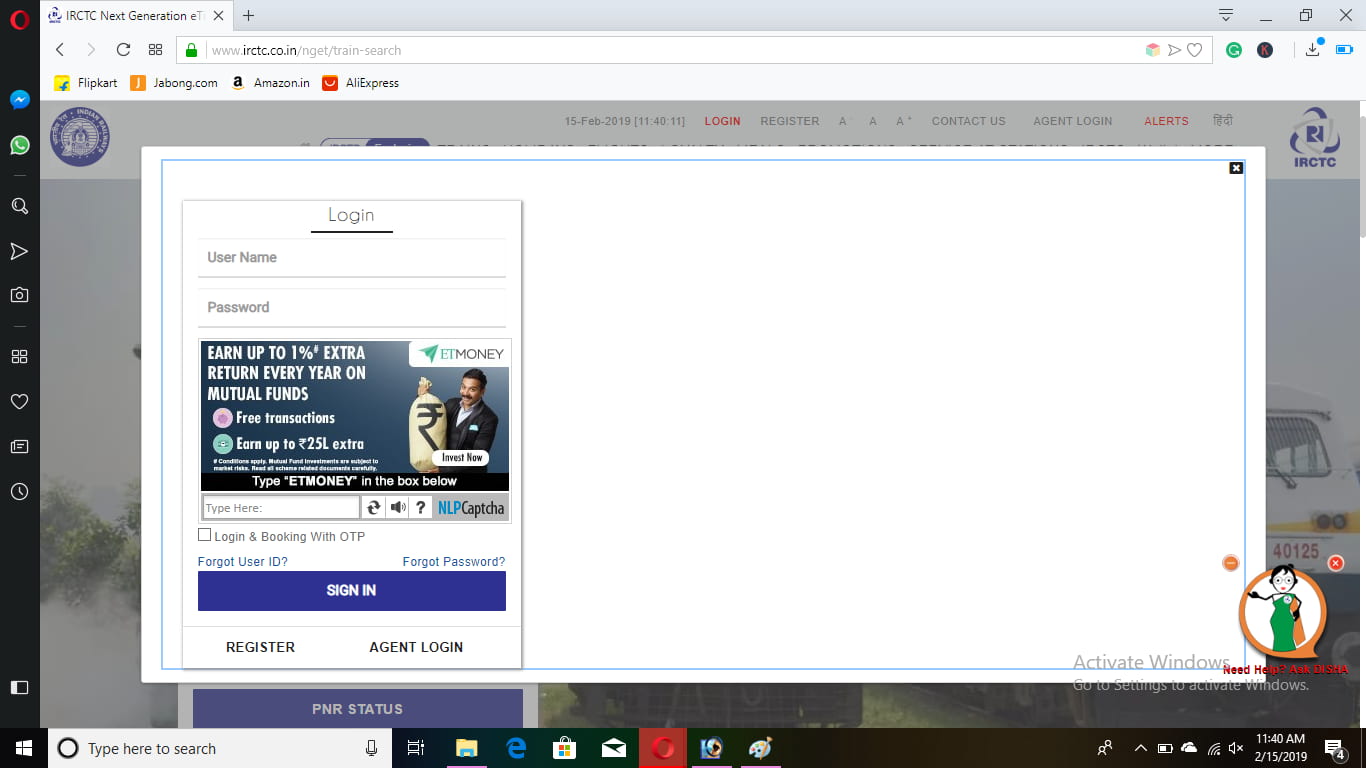Screen dimensions: 1366x768
Task: Click the User Name field
Action: coord(352,258)
